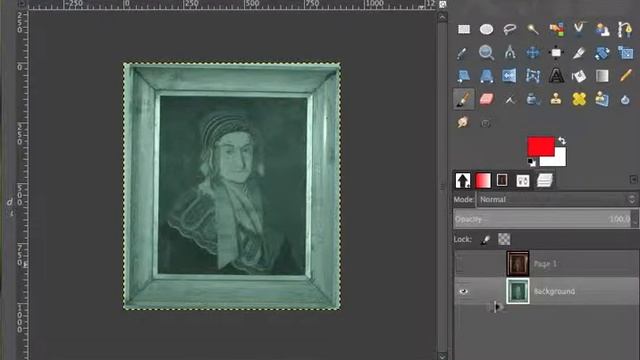Select the Text tool
Viewport: 640px width, 360px height.
coord(556,76)
